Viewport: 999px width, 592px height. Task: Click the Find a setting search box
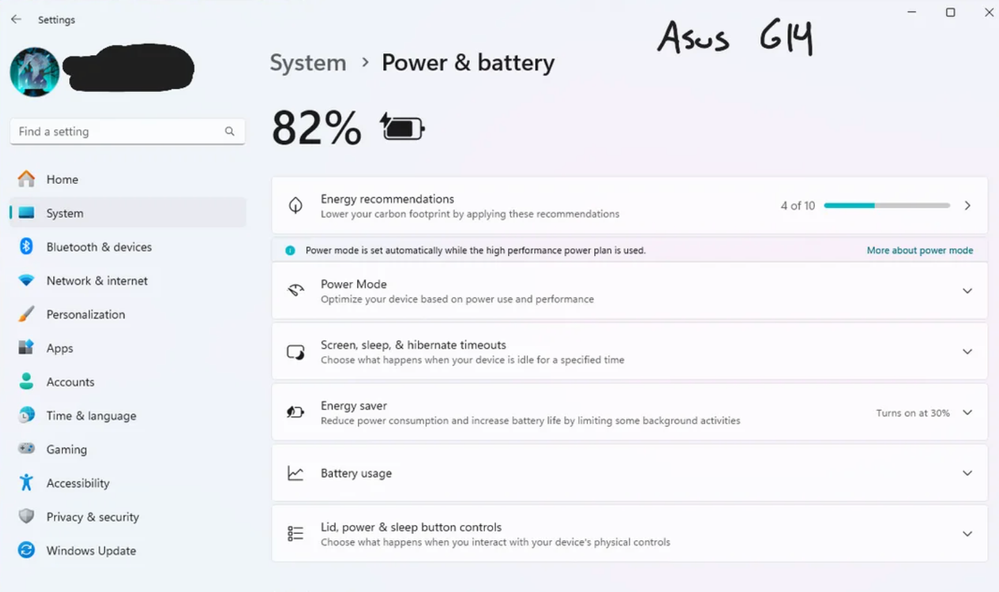click(118, 131)
